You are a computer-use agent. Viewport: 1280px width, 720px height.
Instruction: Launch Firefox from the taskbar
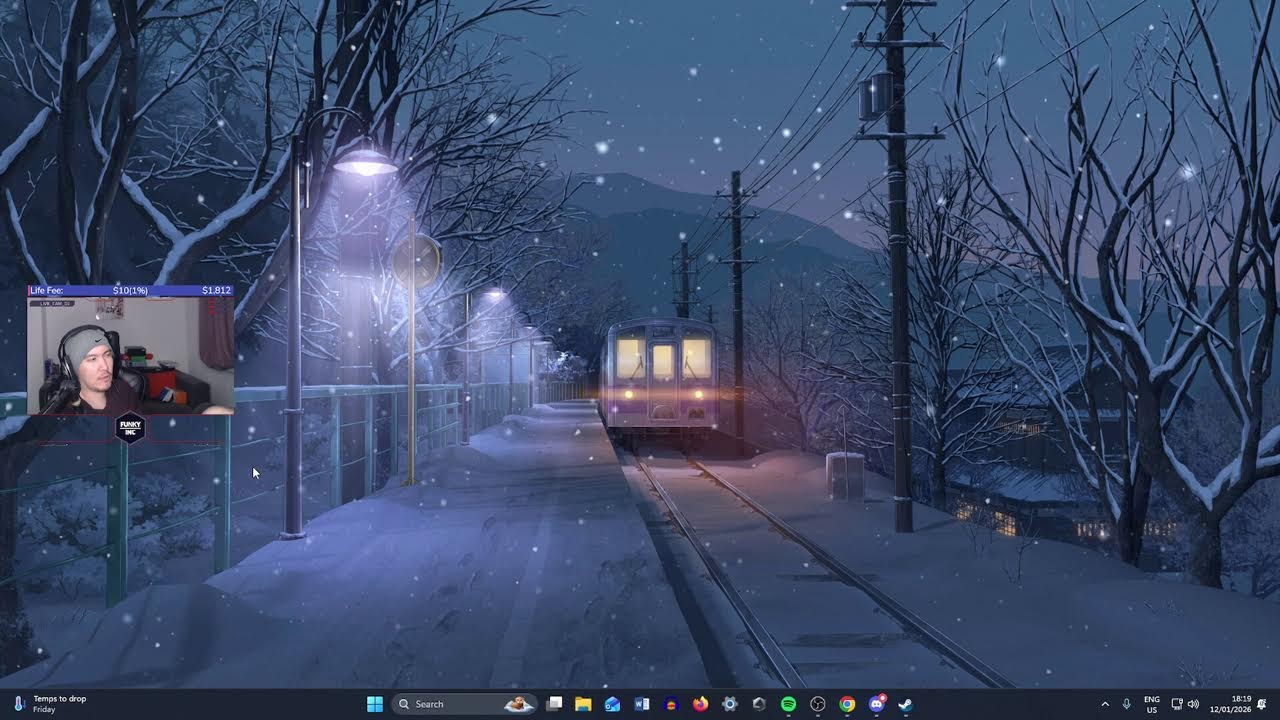tap(700, 704)
